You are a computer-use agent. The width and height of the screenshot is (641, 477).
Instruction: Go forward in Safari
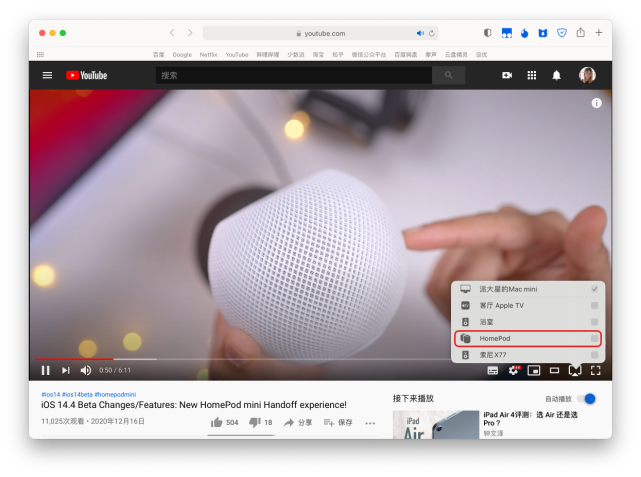click(190, 33)
